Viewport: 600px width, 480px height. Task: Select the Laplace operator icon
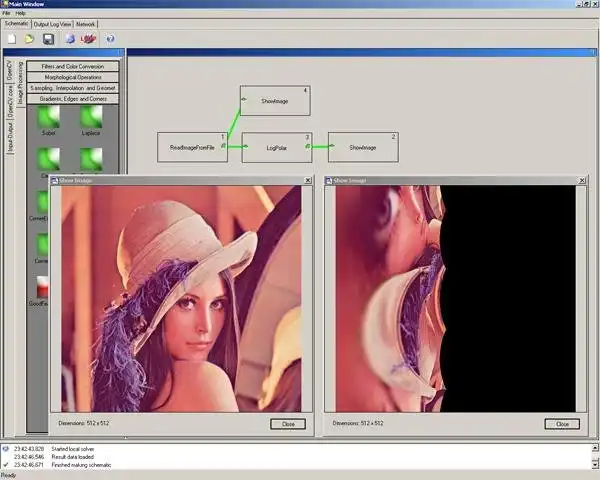coord(91,117)
